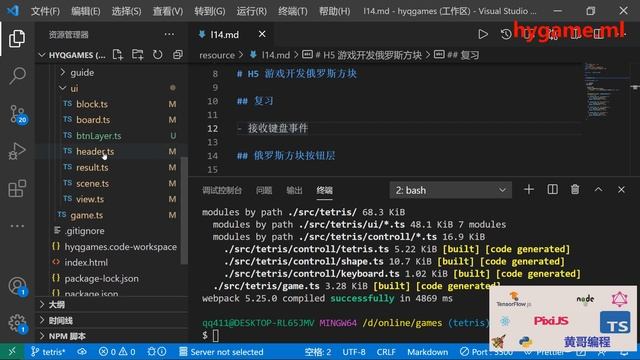Open 查看(V) menu
640x360 pixels.
point(168,11)
